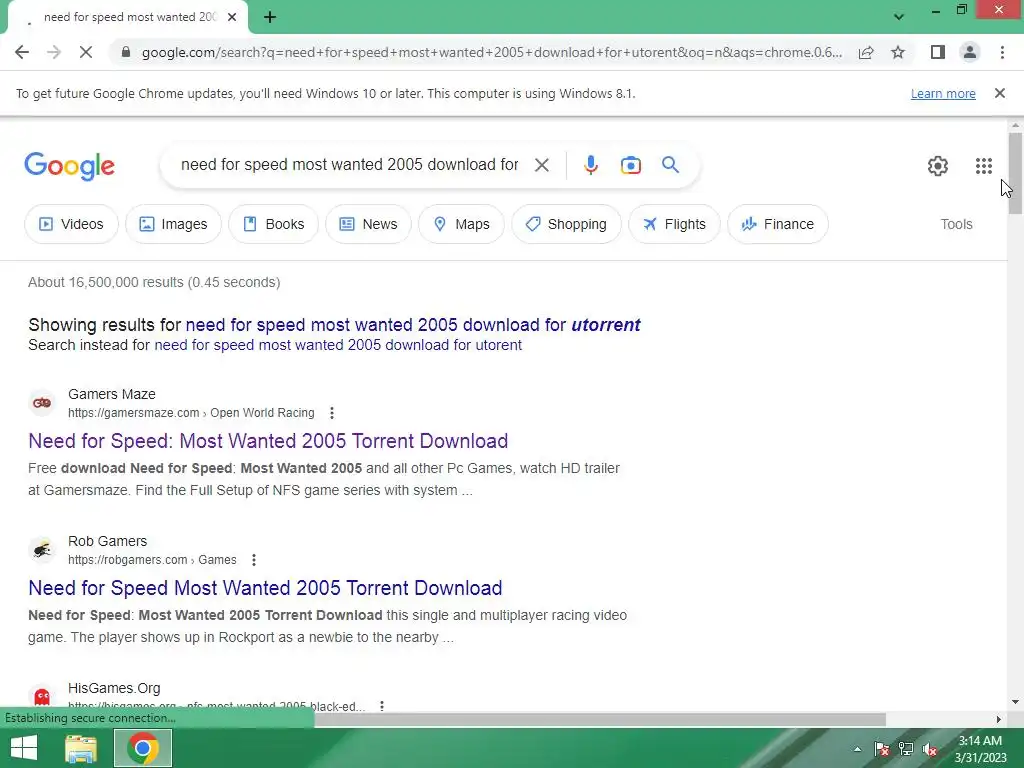
Task: Filter results by Maps
Action: 461,224
